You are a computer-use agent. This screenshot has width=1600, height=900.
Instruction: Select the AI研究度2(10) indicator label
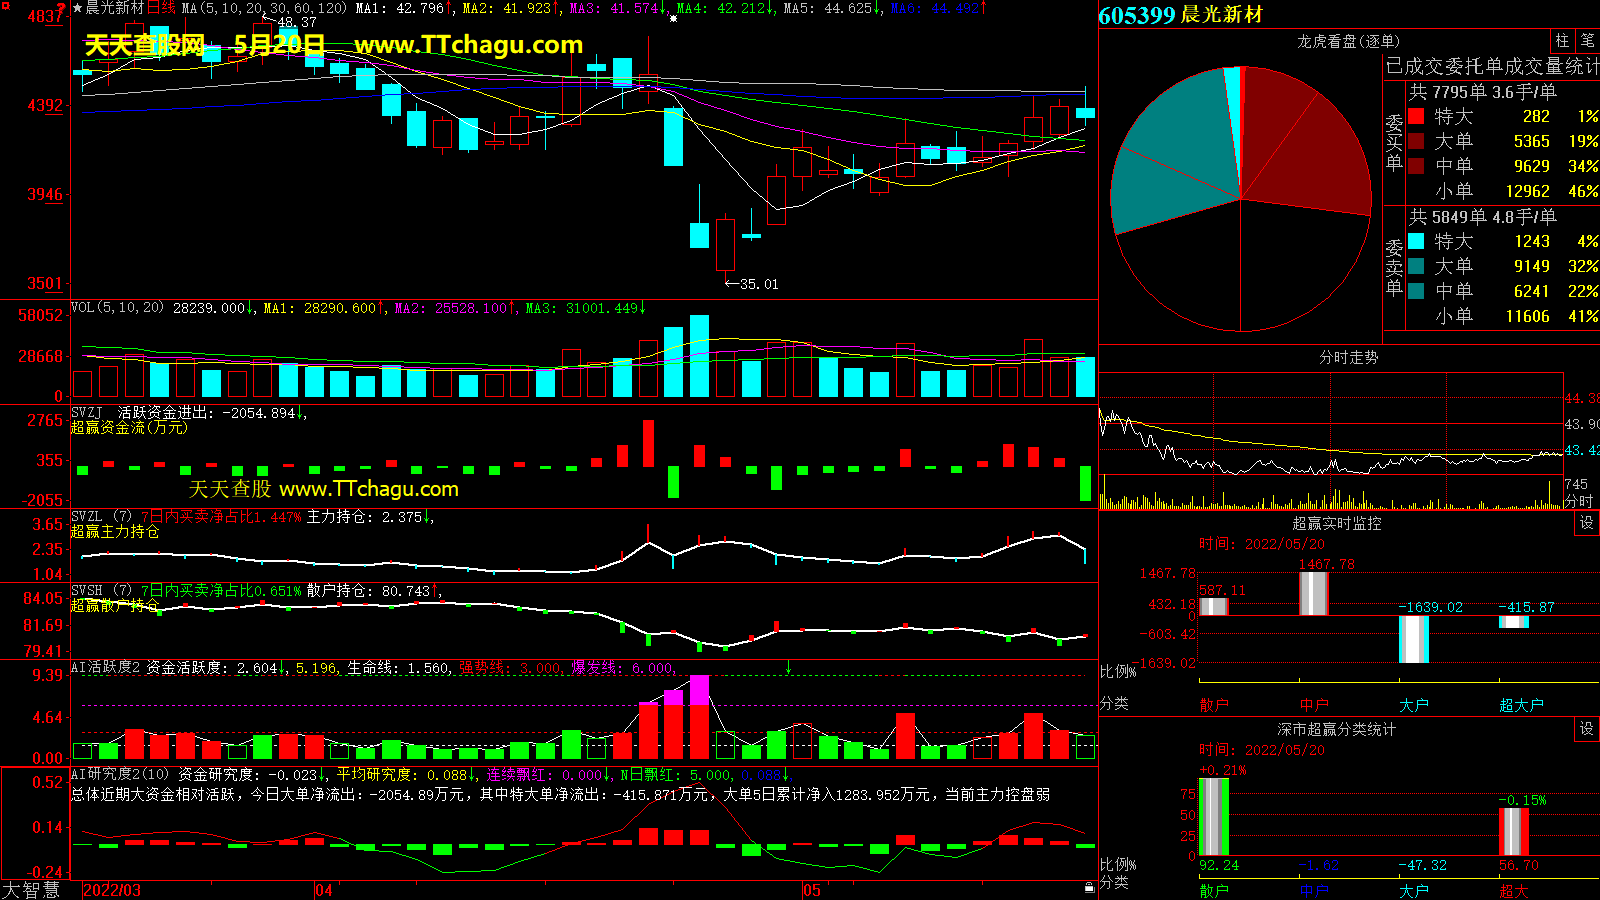(x=120, y=774)
